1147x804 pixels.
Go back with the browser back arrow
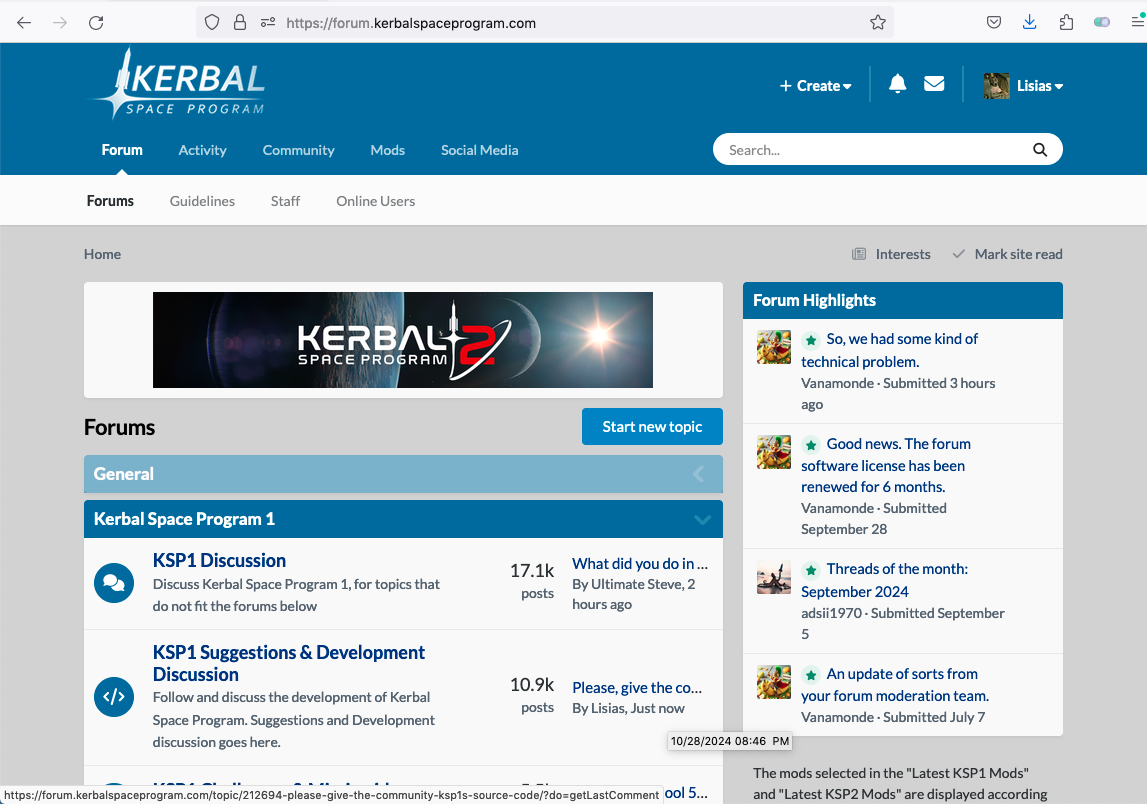click(x=23, y=23)
